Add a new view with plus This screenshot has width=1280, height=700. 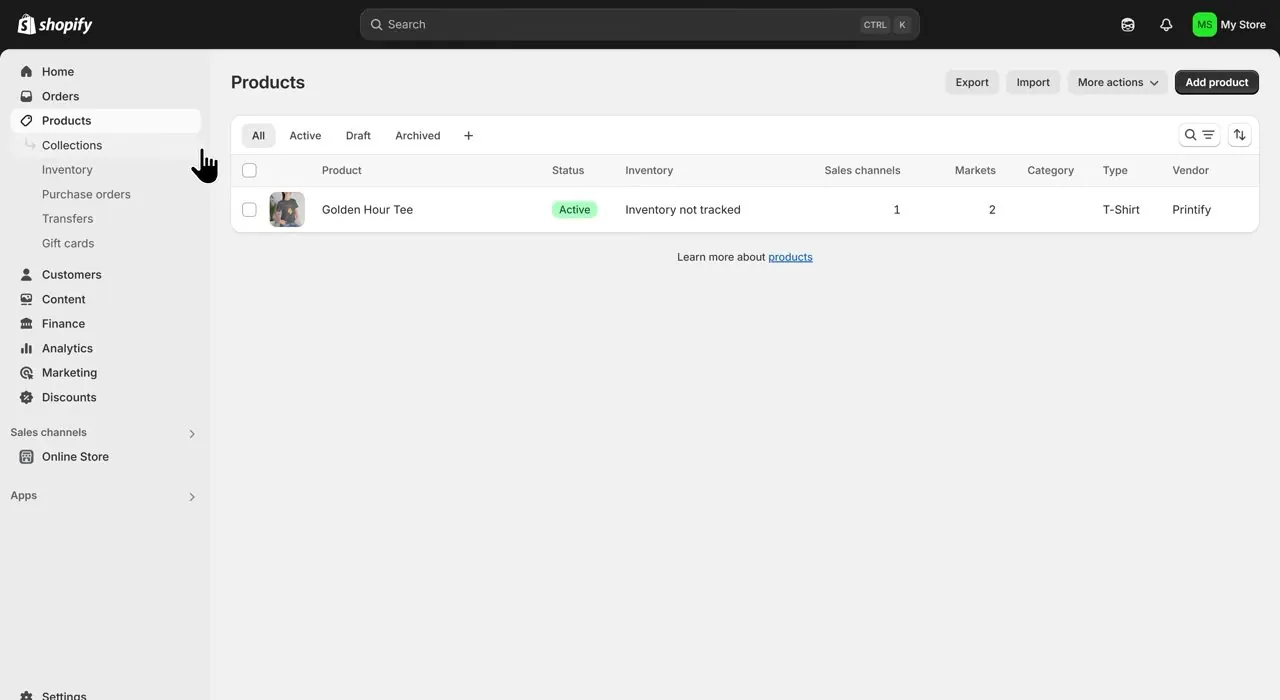468,136
